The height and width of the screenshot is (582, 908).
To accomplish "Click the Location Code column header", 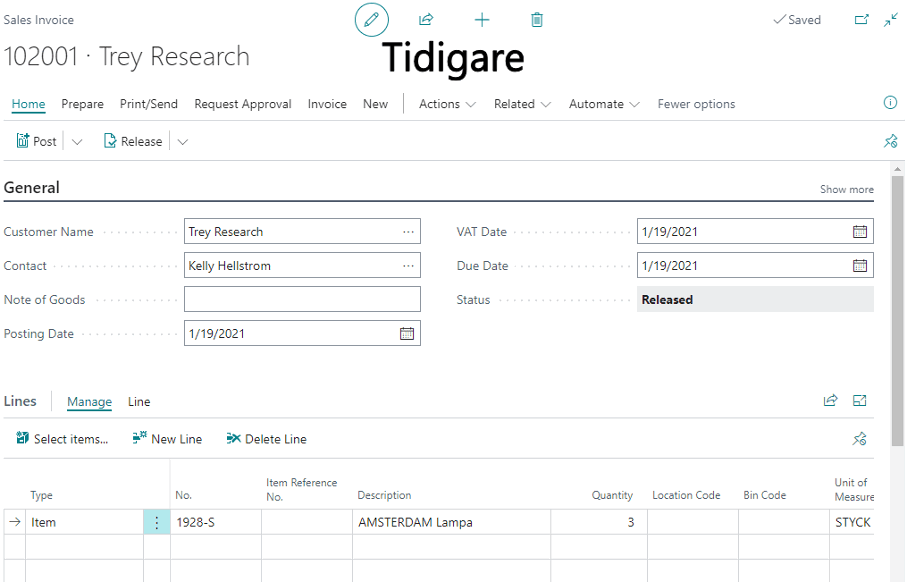I will 686,495.
